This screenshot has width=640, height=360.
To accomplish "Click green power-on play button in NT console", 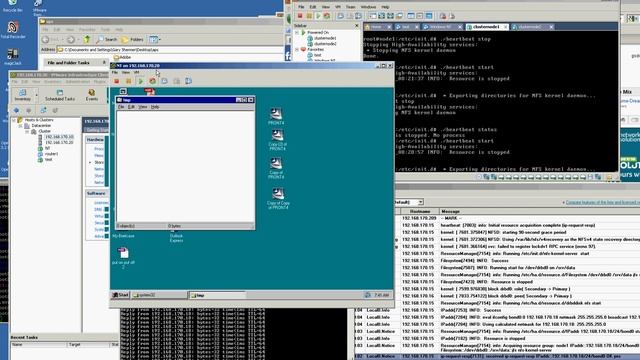I will (x=141, y=81).
